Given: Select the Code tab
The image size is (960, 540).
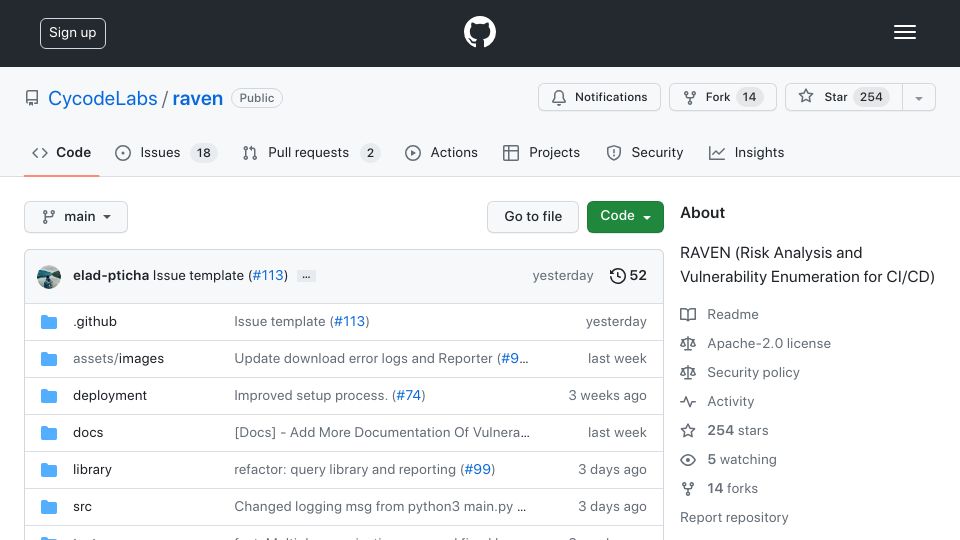Looking at the screenshot, I should (x=61, y=152).
